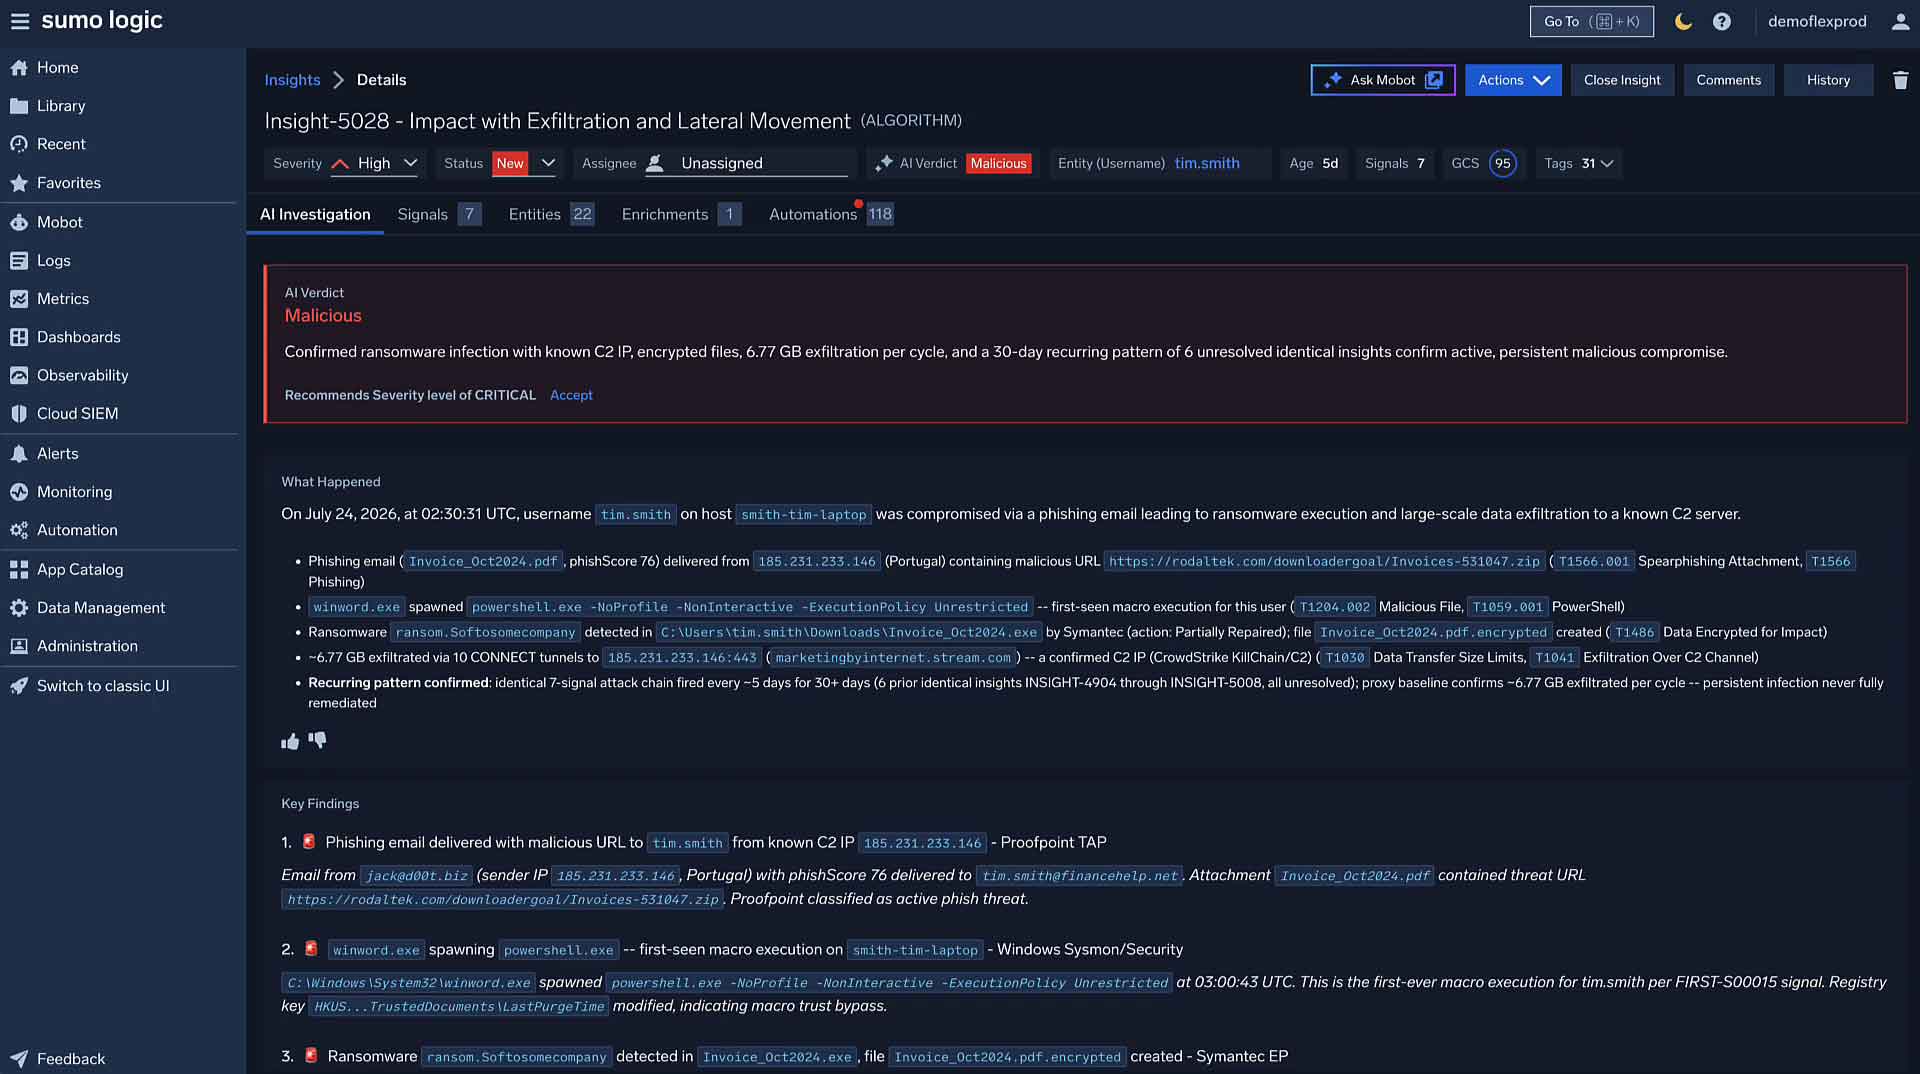The width and height of the screenshot is (1920, 1074).
Task: Click the Favorites star icon
Action: pyautogui.click(x=19, y=183)
